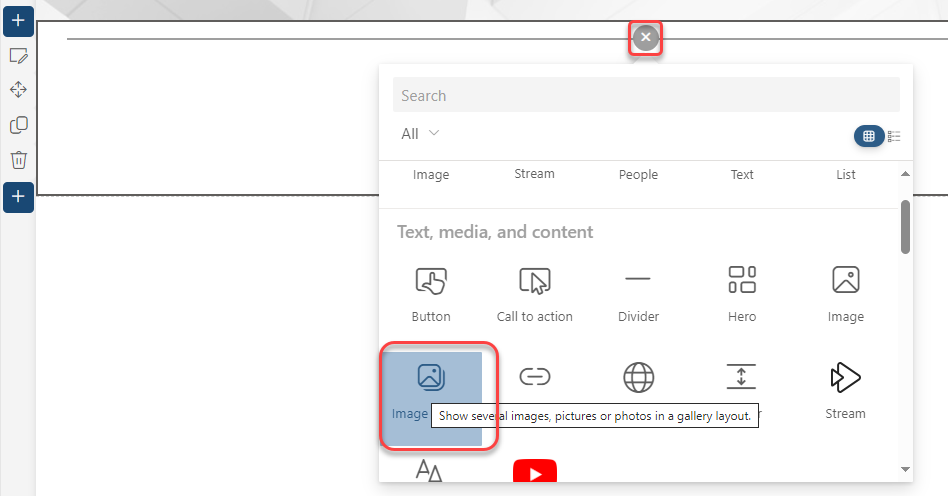The image size is (948, 496).
Task: Click the People web part label
Action: pos(638,174)
